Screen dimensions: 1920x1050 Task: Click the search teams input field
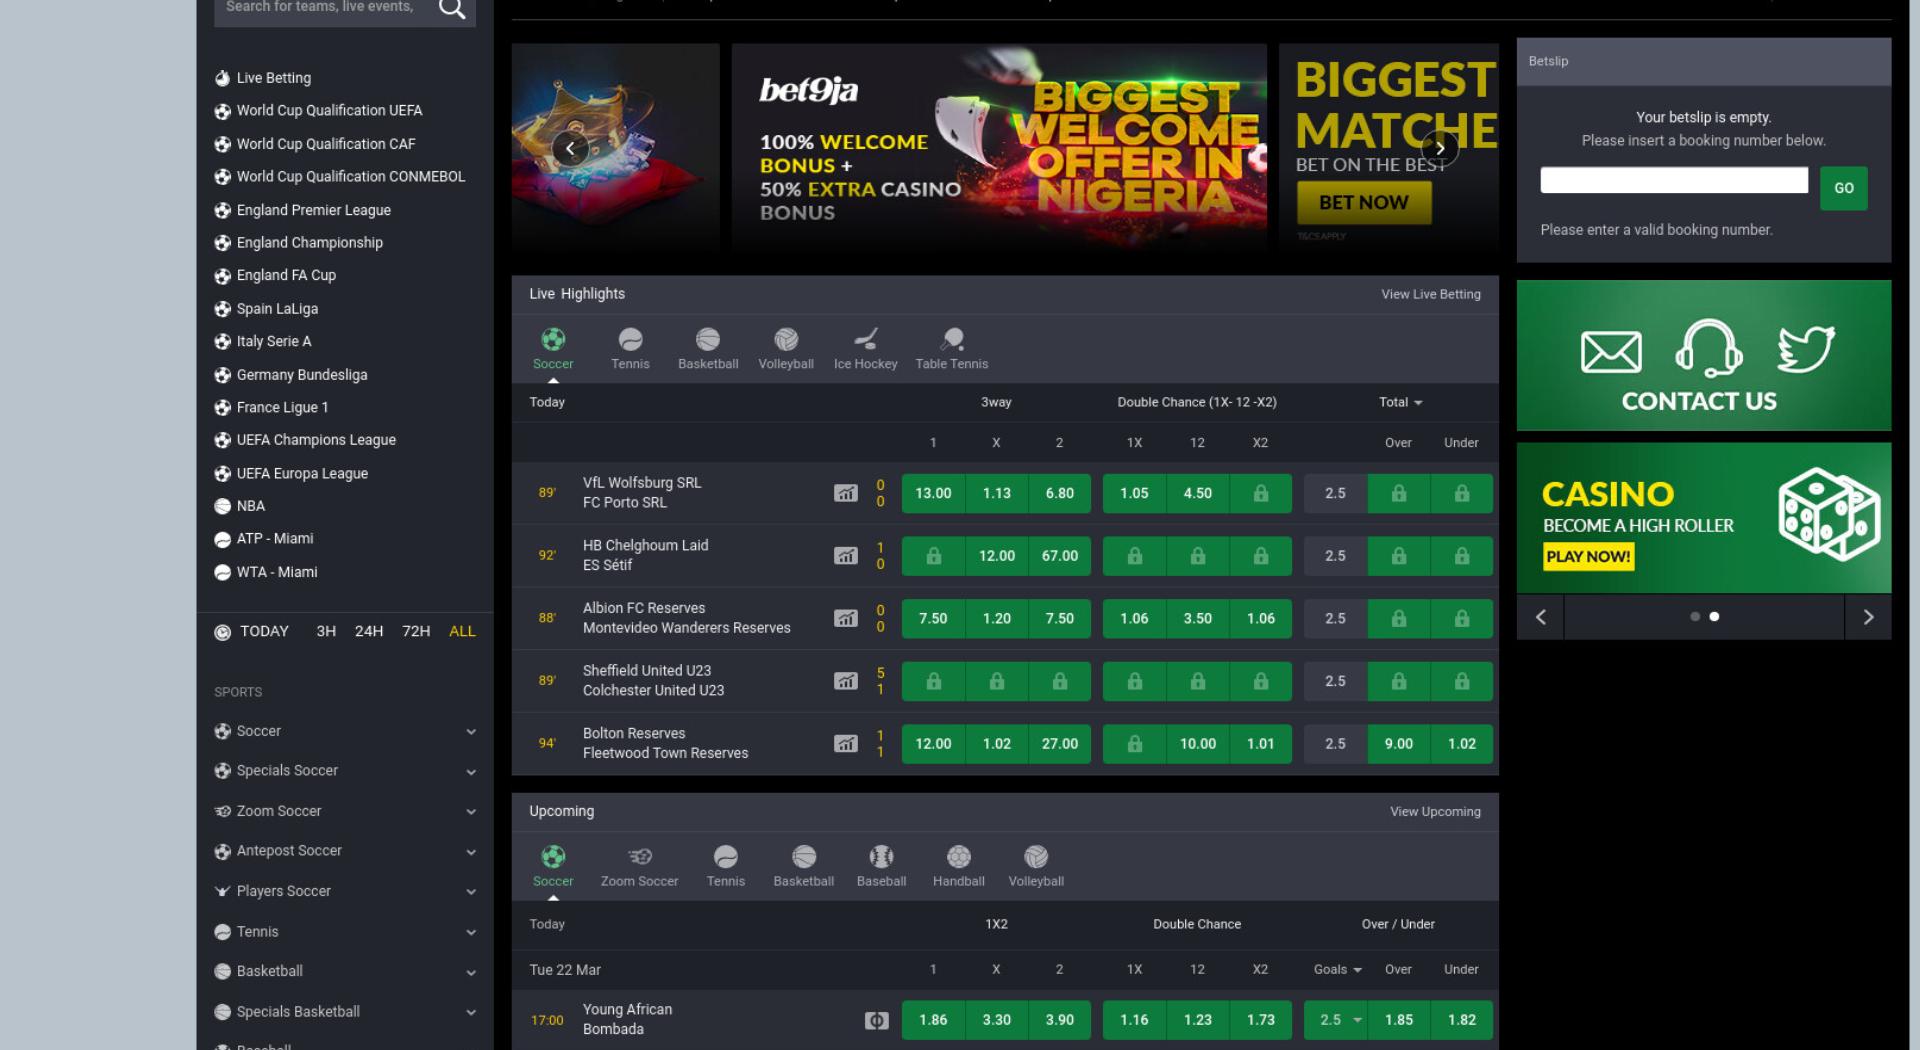(325, 8)
